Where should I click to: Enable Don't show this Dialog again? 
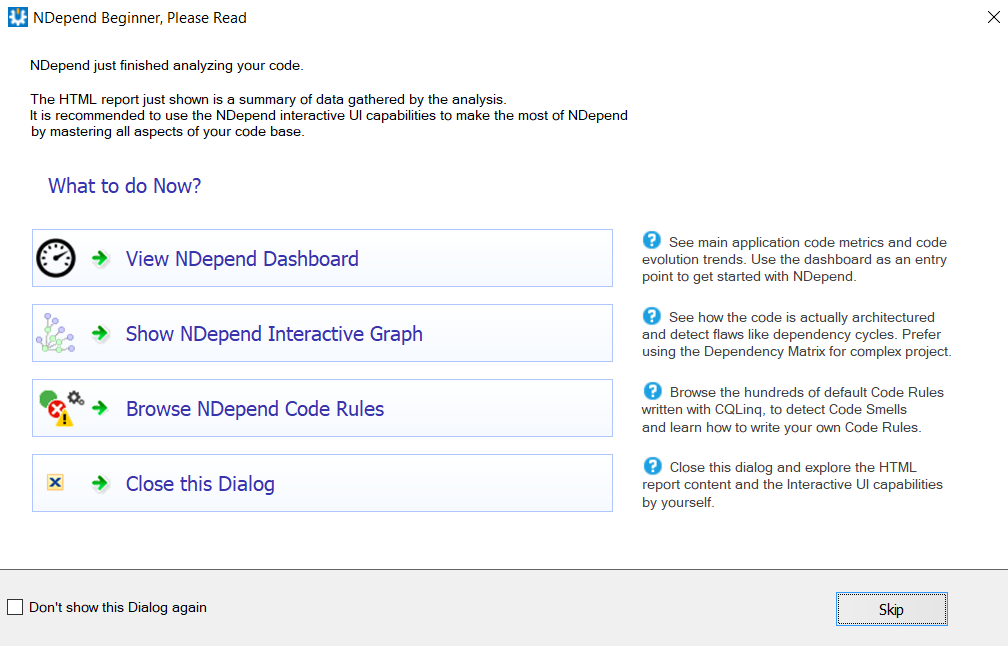point(15,607)
